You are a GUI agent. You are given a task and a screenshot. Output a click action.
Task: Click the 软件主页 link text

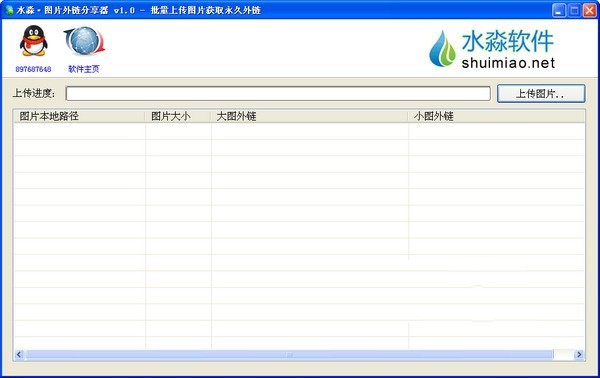click(84, 69)
